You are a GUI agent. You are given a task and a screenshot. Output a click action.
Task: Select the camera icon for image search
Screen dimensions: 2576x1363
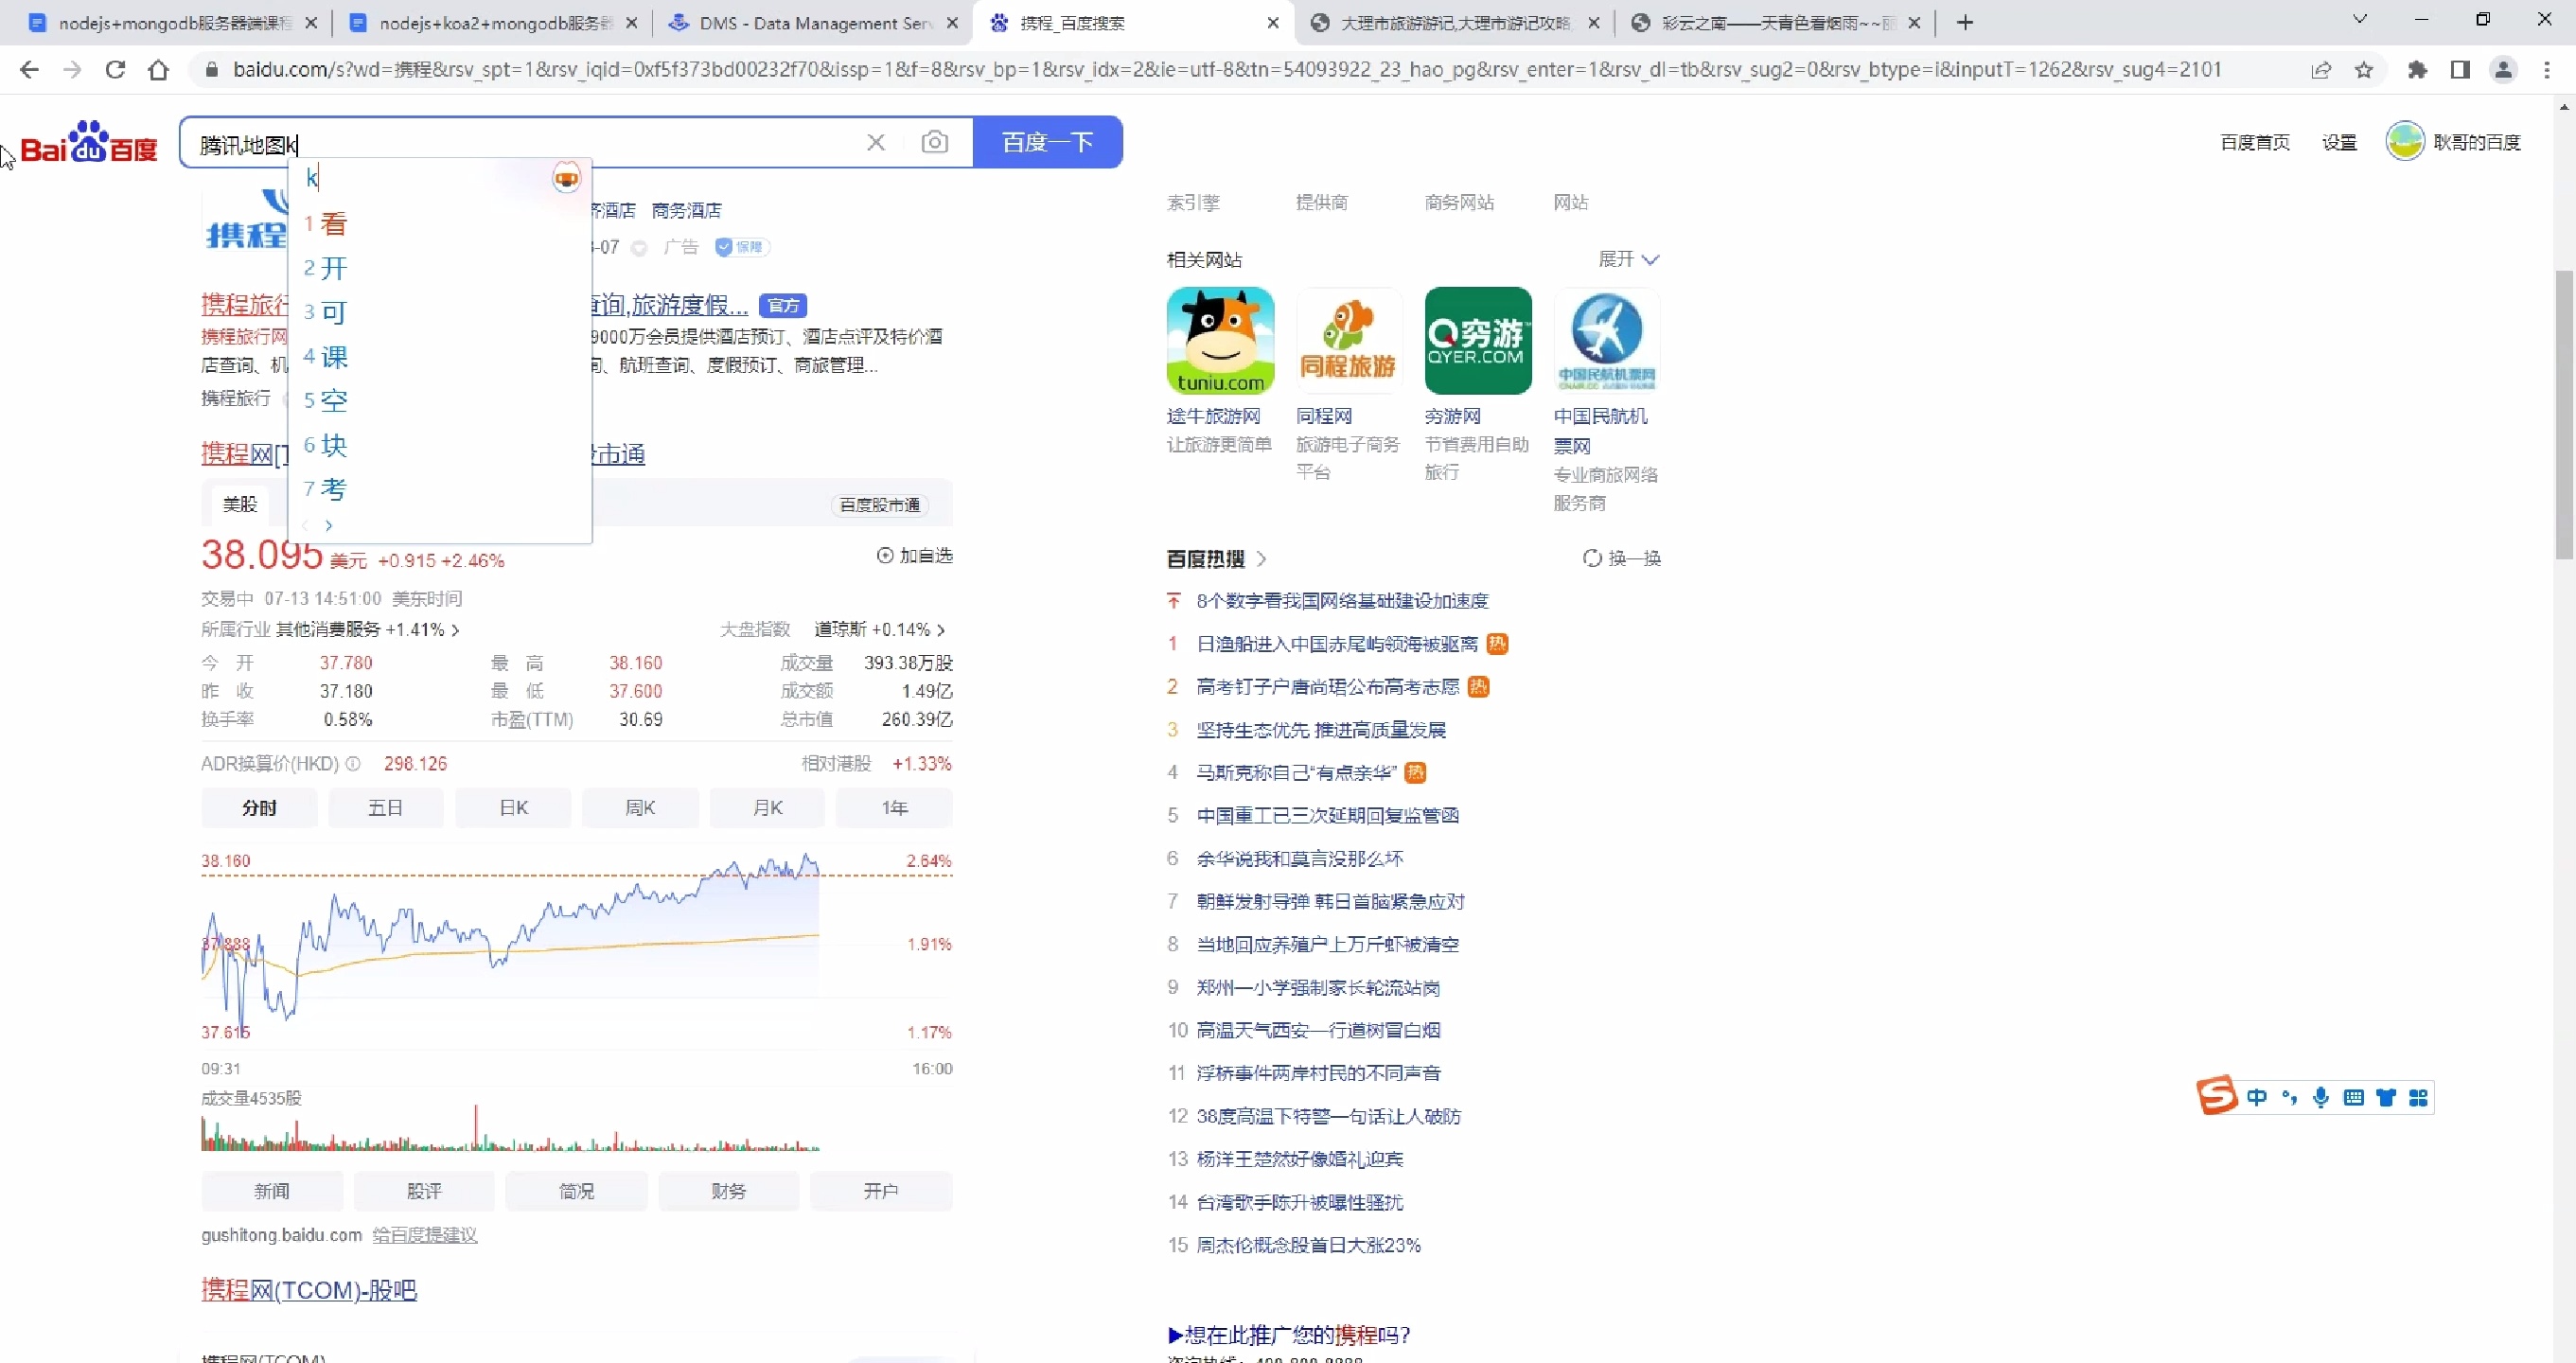(x=935, y=142)
